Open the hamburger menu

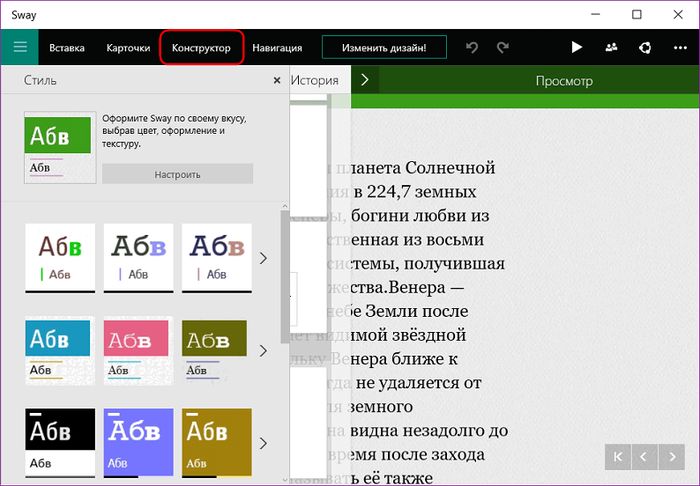point(19,47)
